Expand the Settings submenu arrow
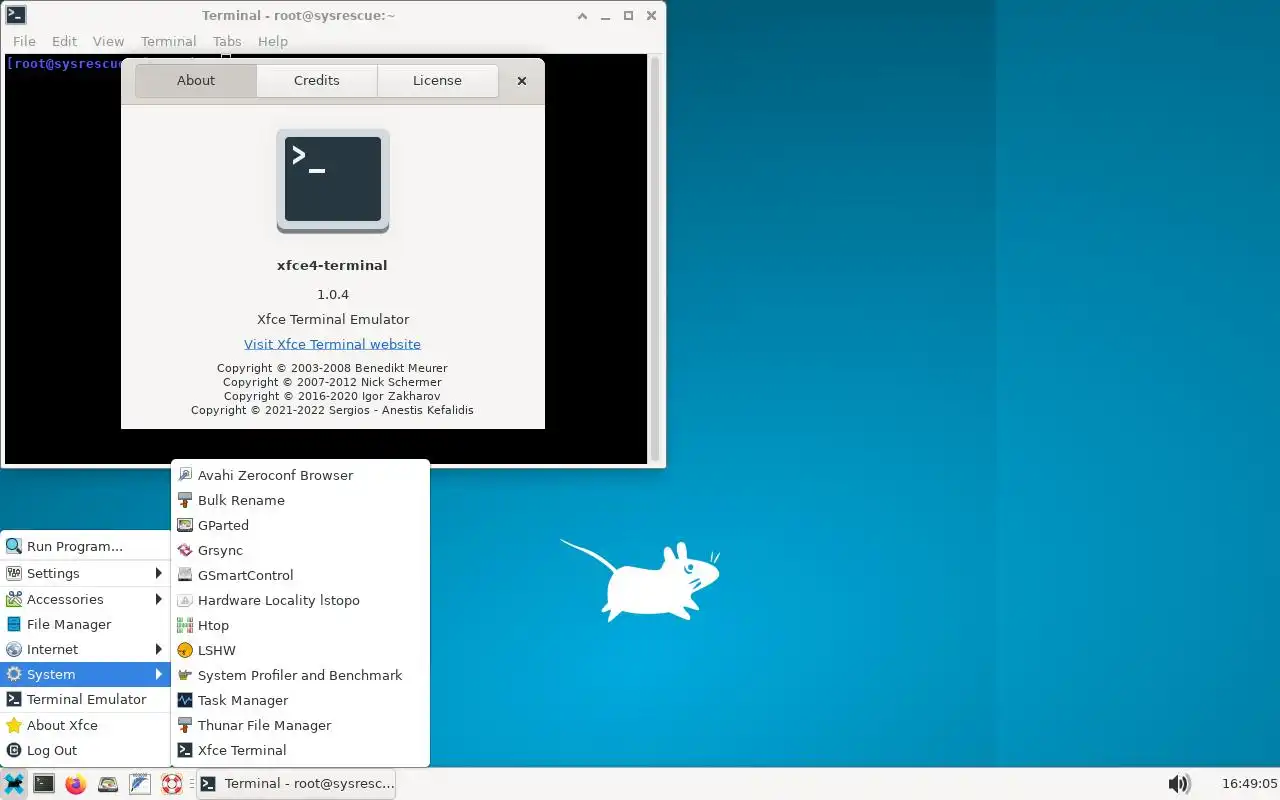Image resolution: width=1280 pixels, height=800 pixels. tap(158, 573)
